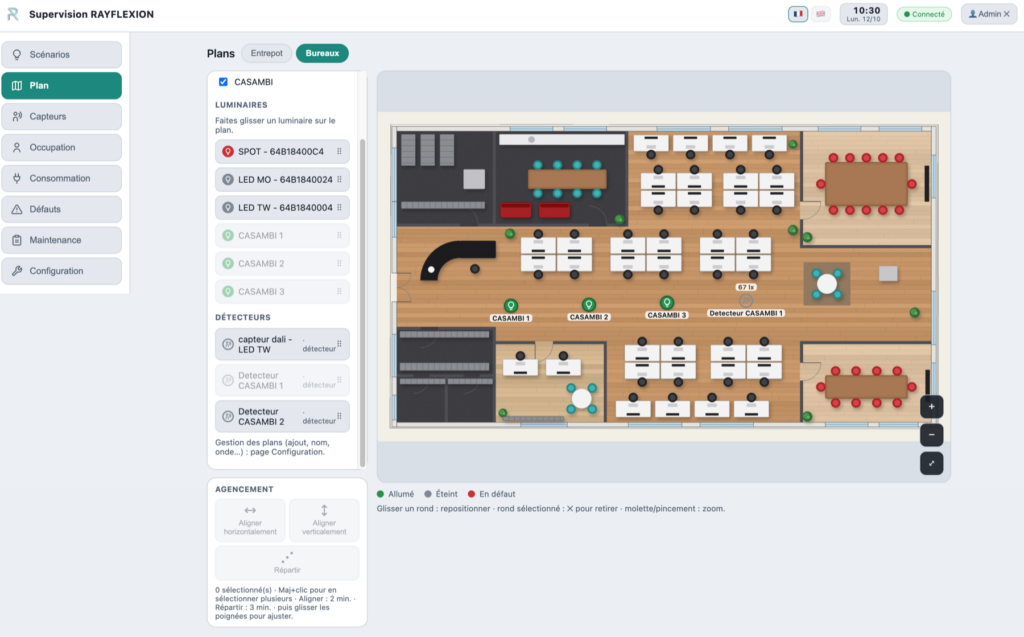Click the grey icon of LED TW
The width and height of the screenshot is (1024, 637).
228,208
